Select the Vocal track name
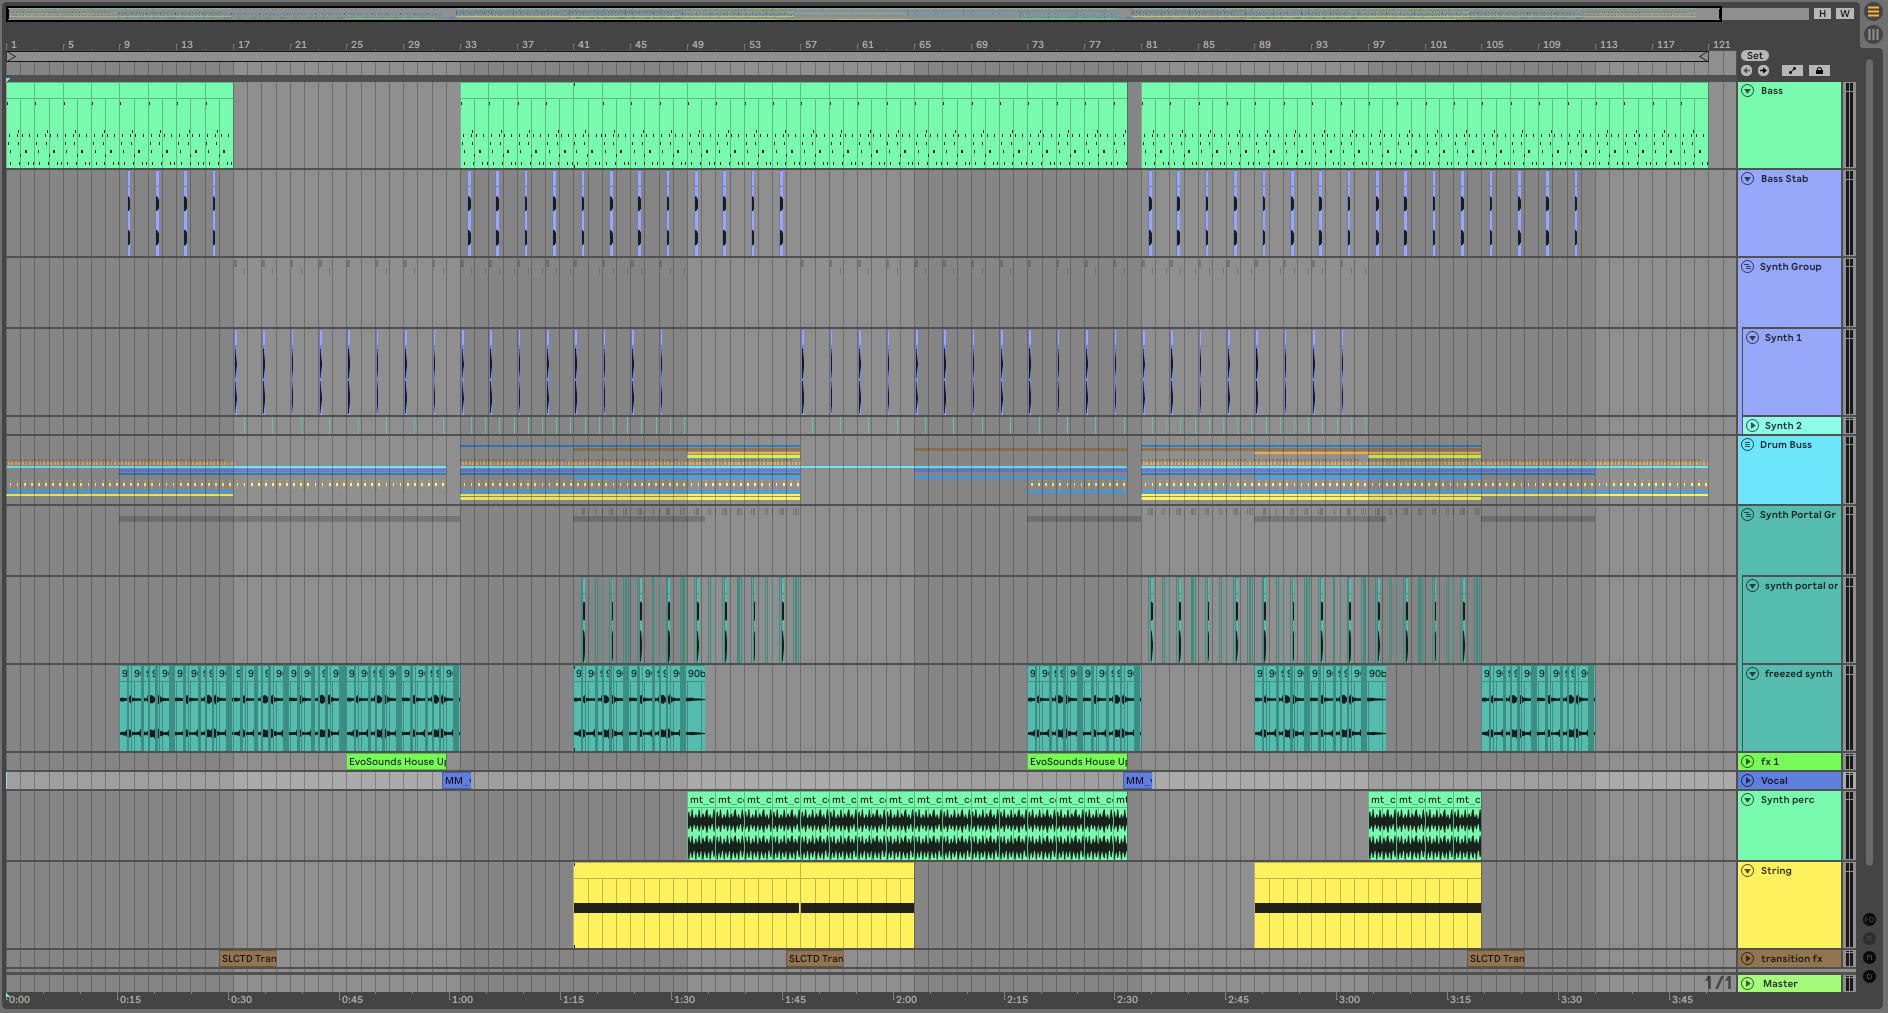Screen dimensions: 1888x1013 (1774, 781)
